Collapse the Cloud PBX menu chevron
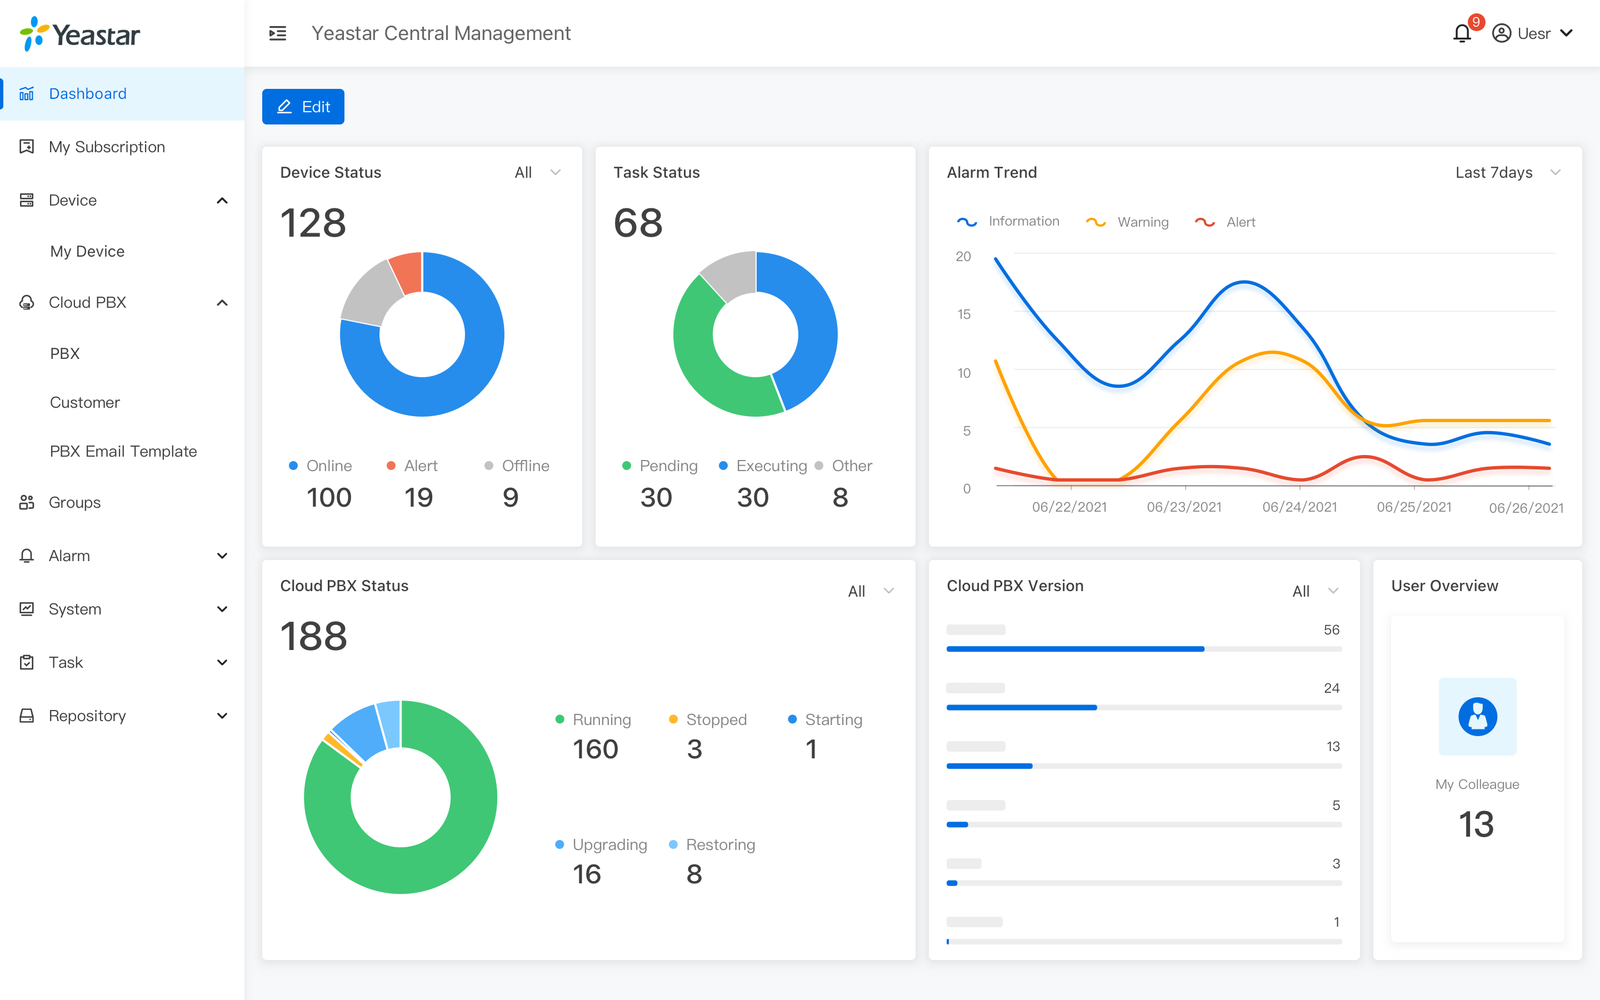 (x=222, y=303)
